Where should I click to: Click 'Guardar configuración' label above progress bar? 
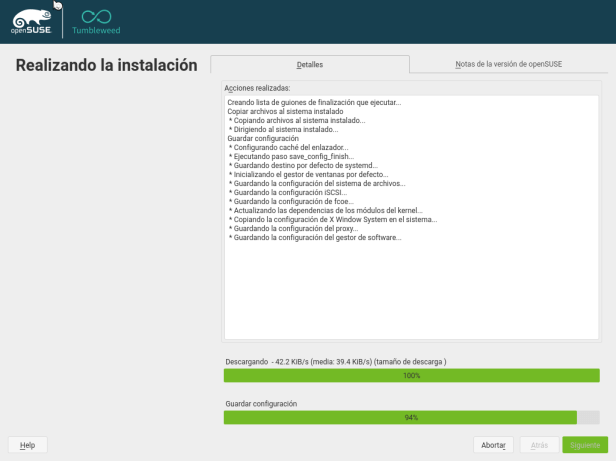(x=261, y=404)
